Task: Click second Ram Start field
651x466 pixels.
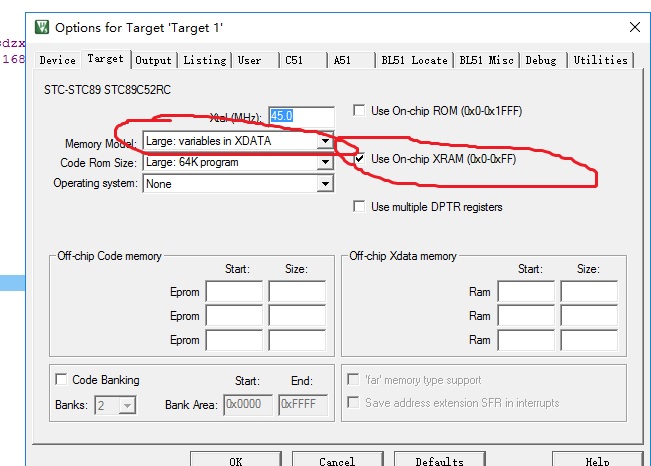Action: point(526,316)
